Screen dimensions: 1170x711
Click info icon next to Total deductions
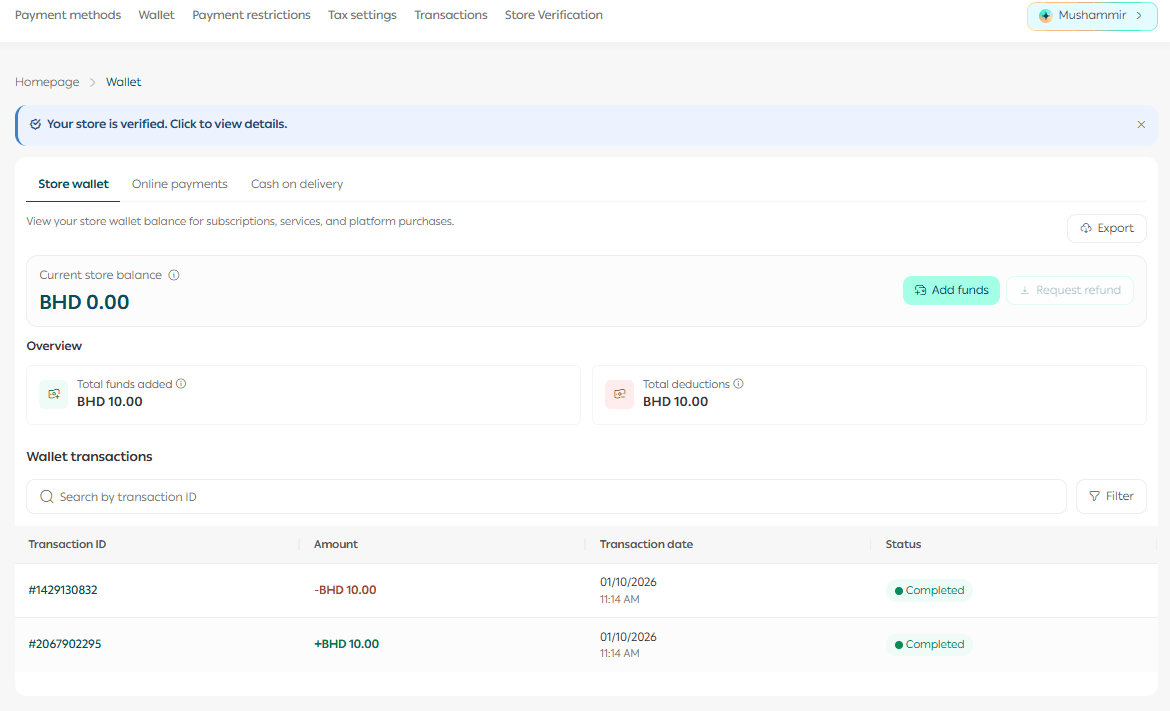[x=739, y=384]
